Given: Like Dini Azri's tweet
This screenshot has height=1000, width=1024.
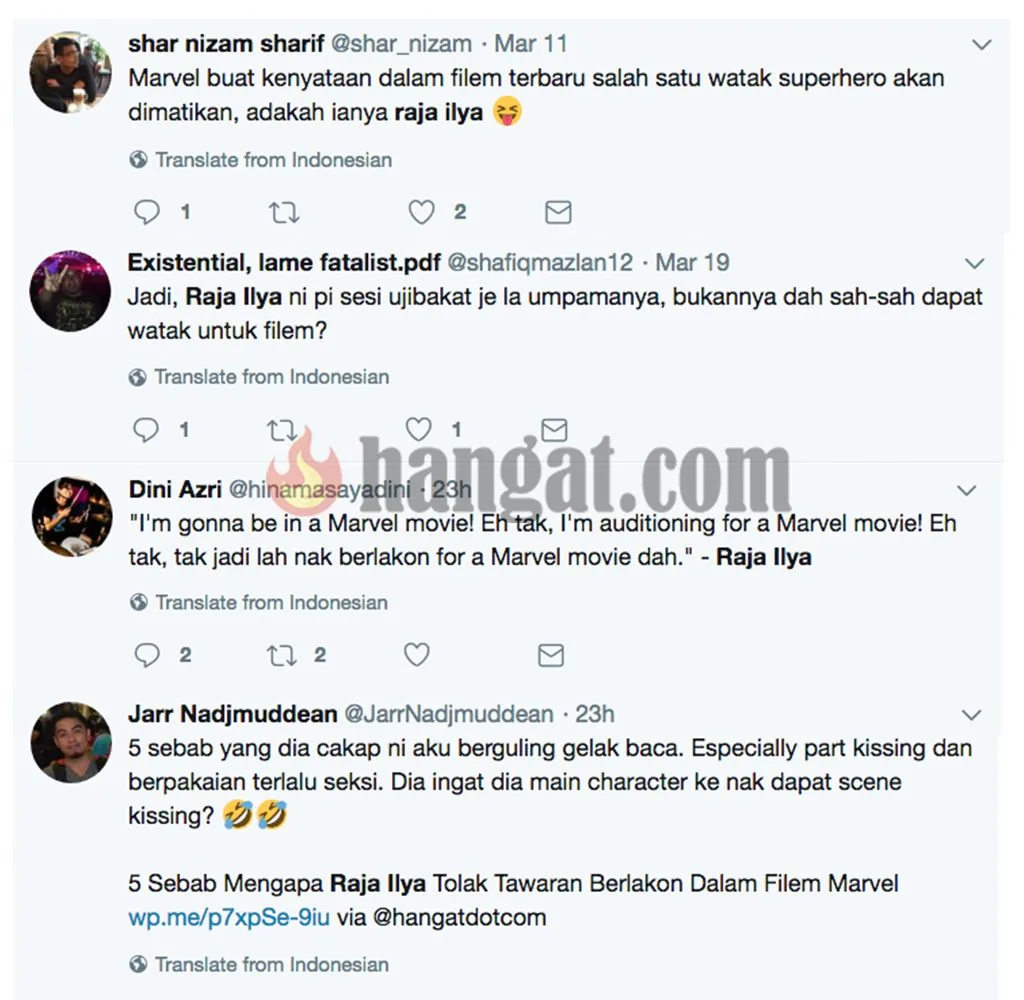Looking at the screenshot, I should pos(417,654).
